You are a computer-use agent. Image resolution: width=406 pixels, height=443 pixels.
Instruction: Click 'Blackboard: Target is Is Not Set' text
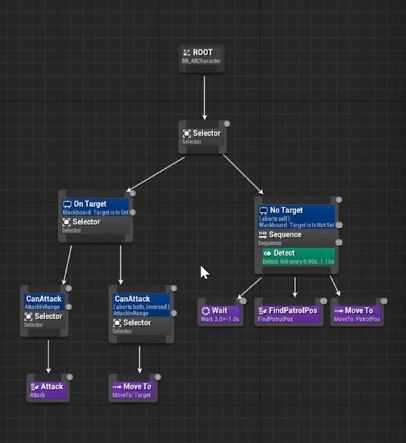tap(296, 225)
